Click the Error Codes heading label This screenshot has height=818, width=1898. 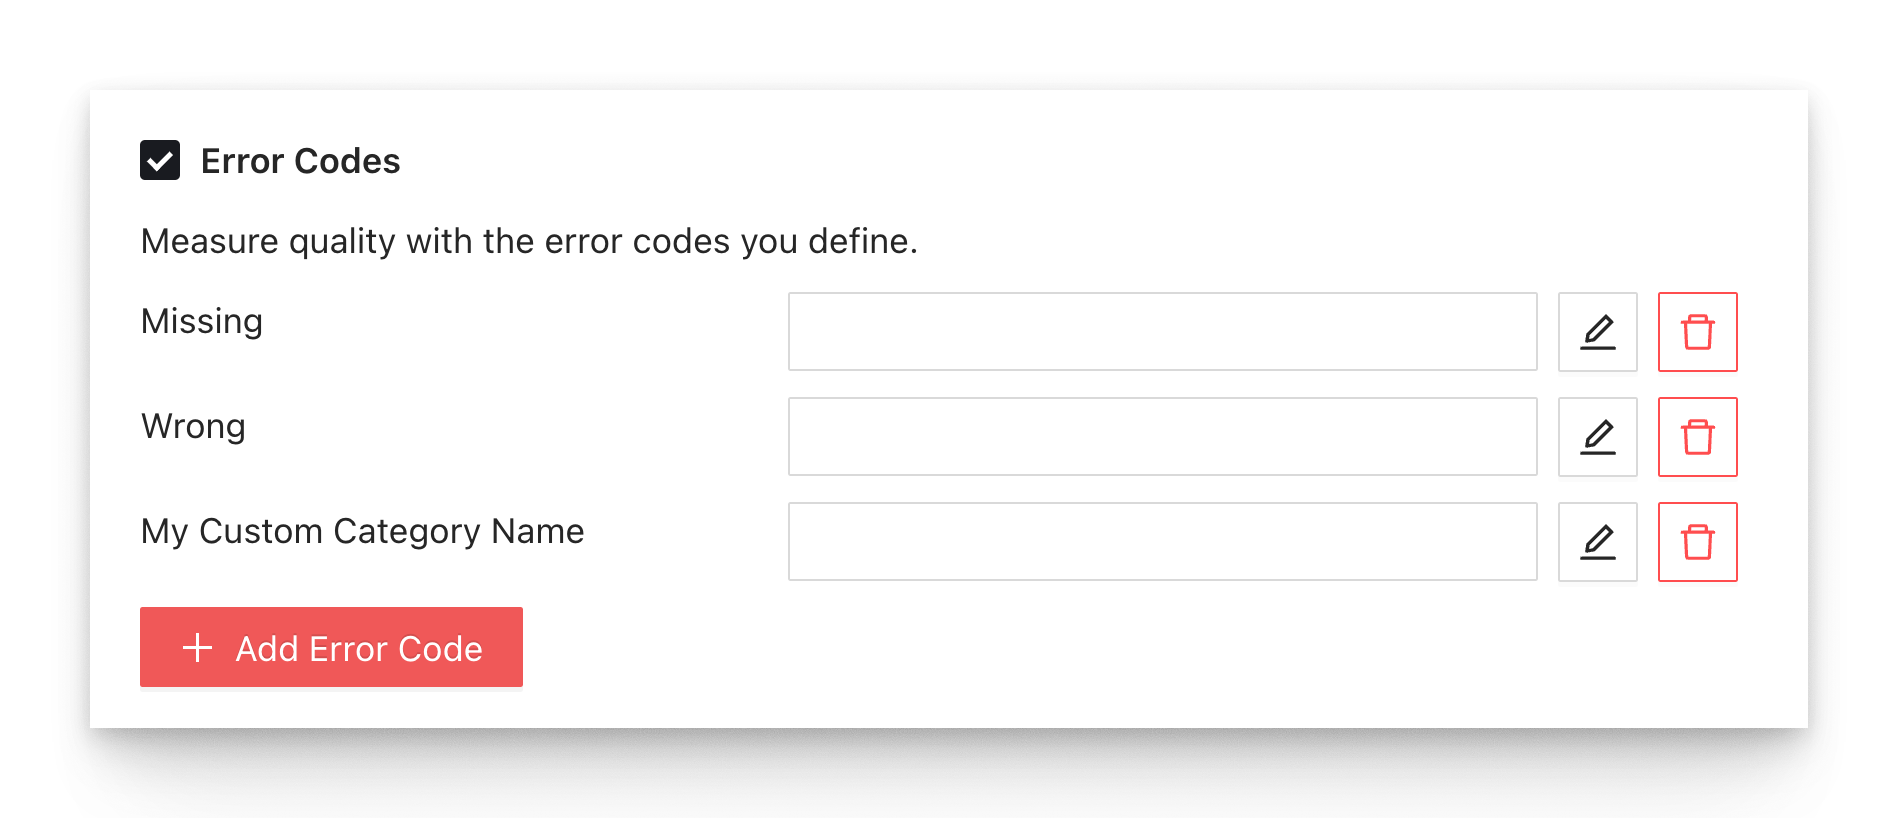pyautogui.click(x=300, y=161)
